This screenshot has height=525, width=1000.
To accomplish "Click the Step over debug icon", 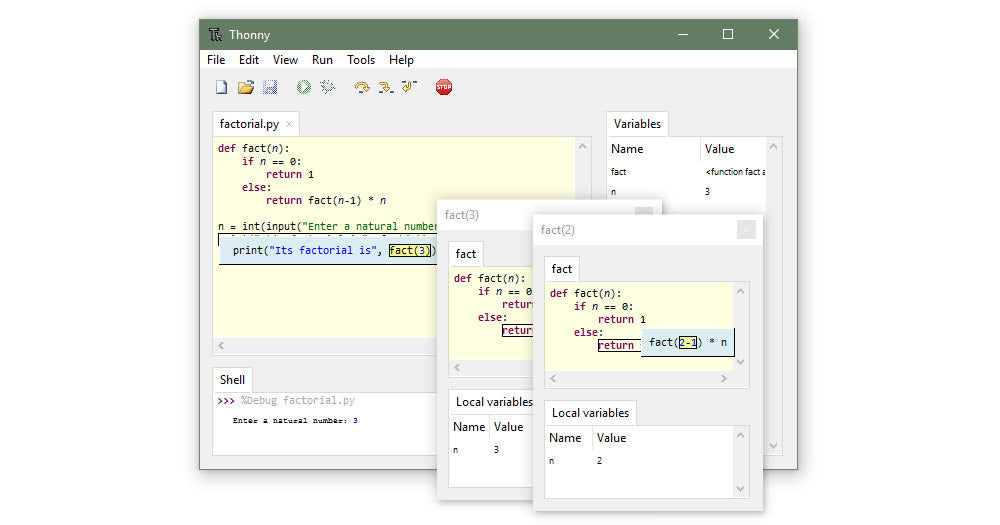I will (x=362, y=88).
